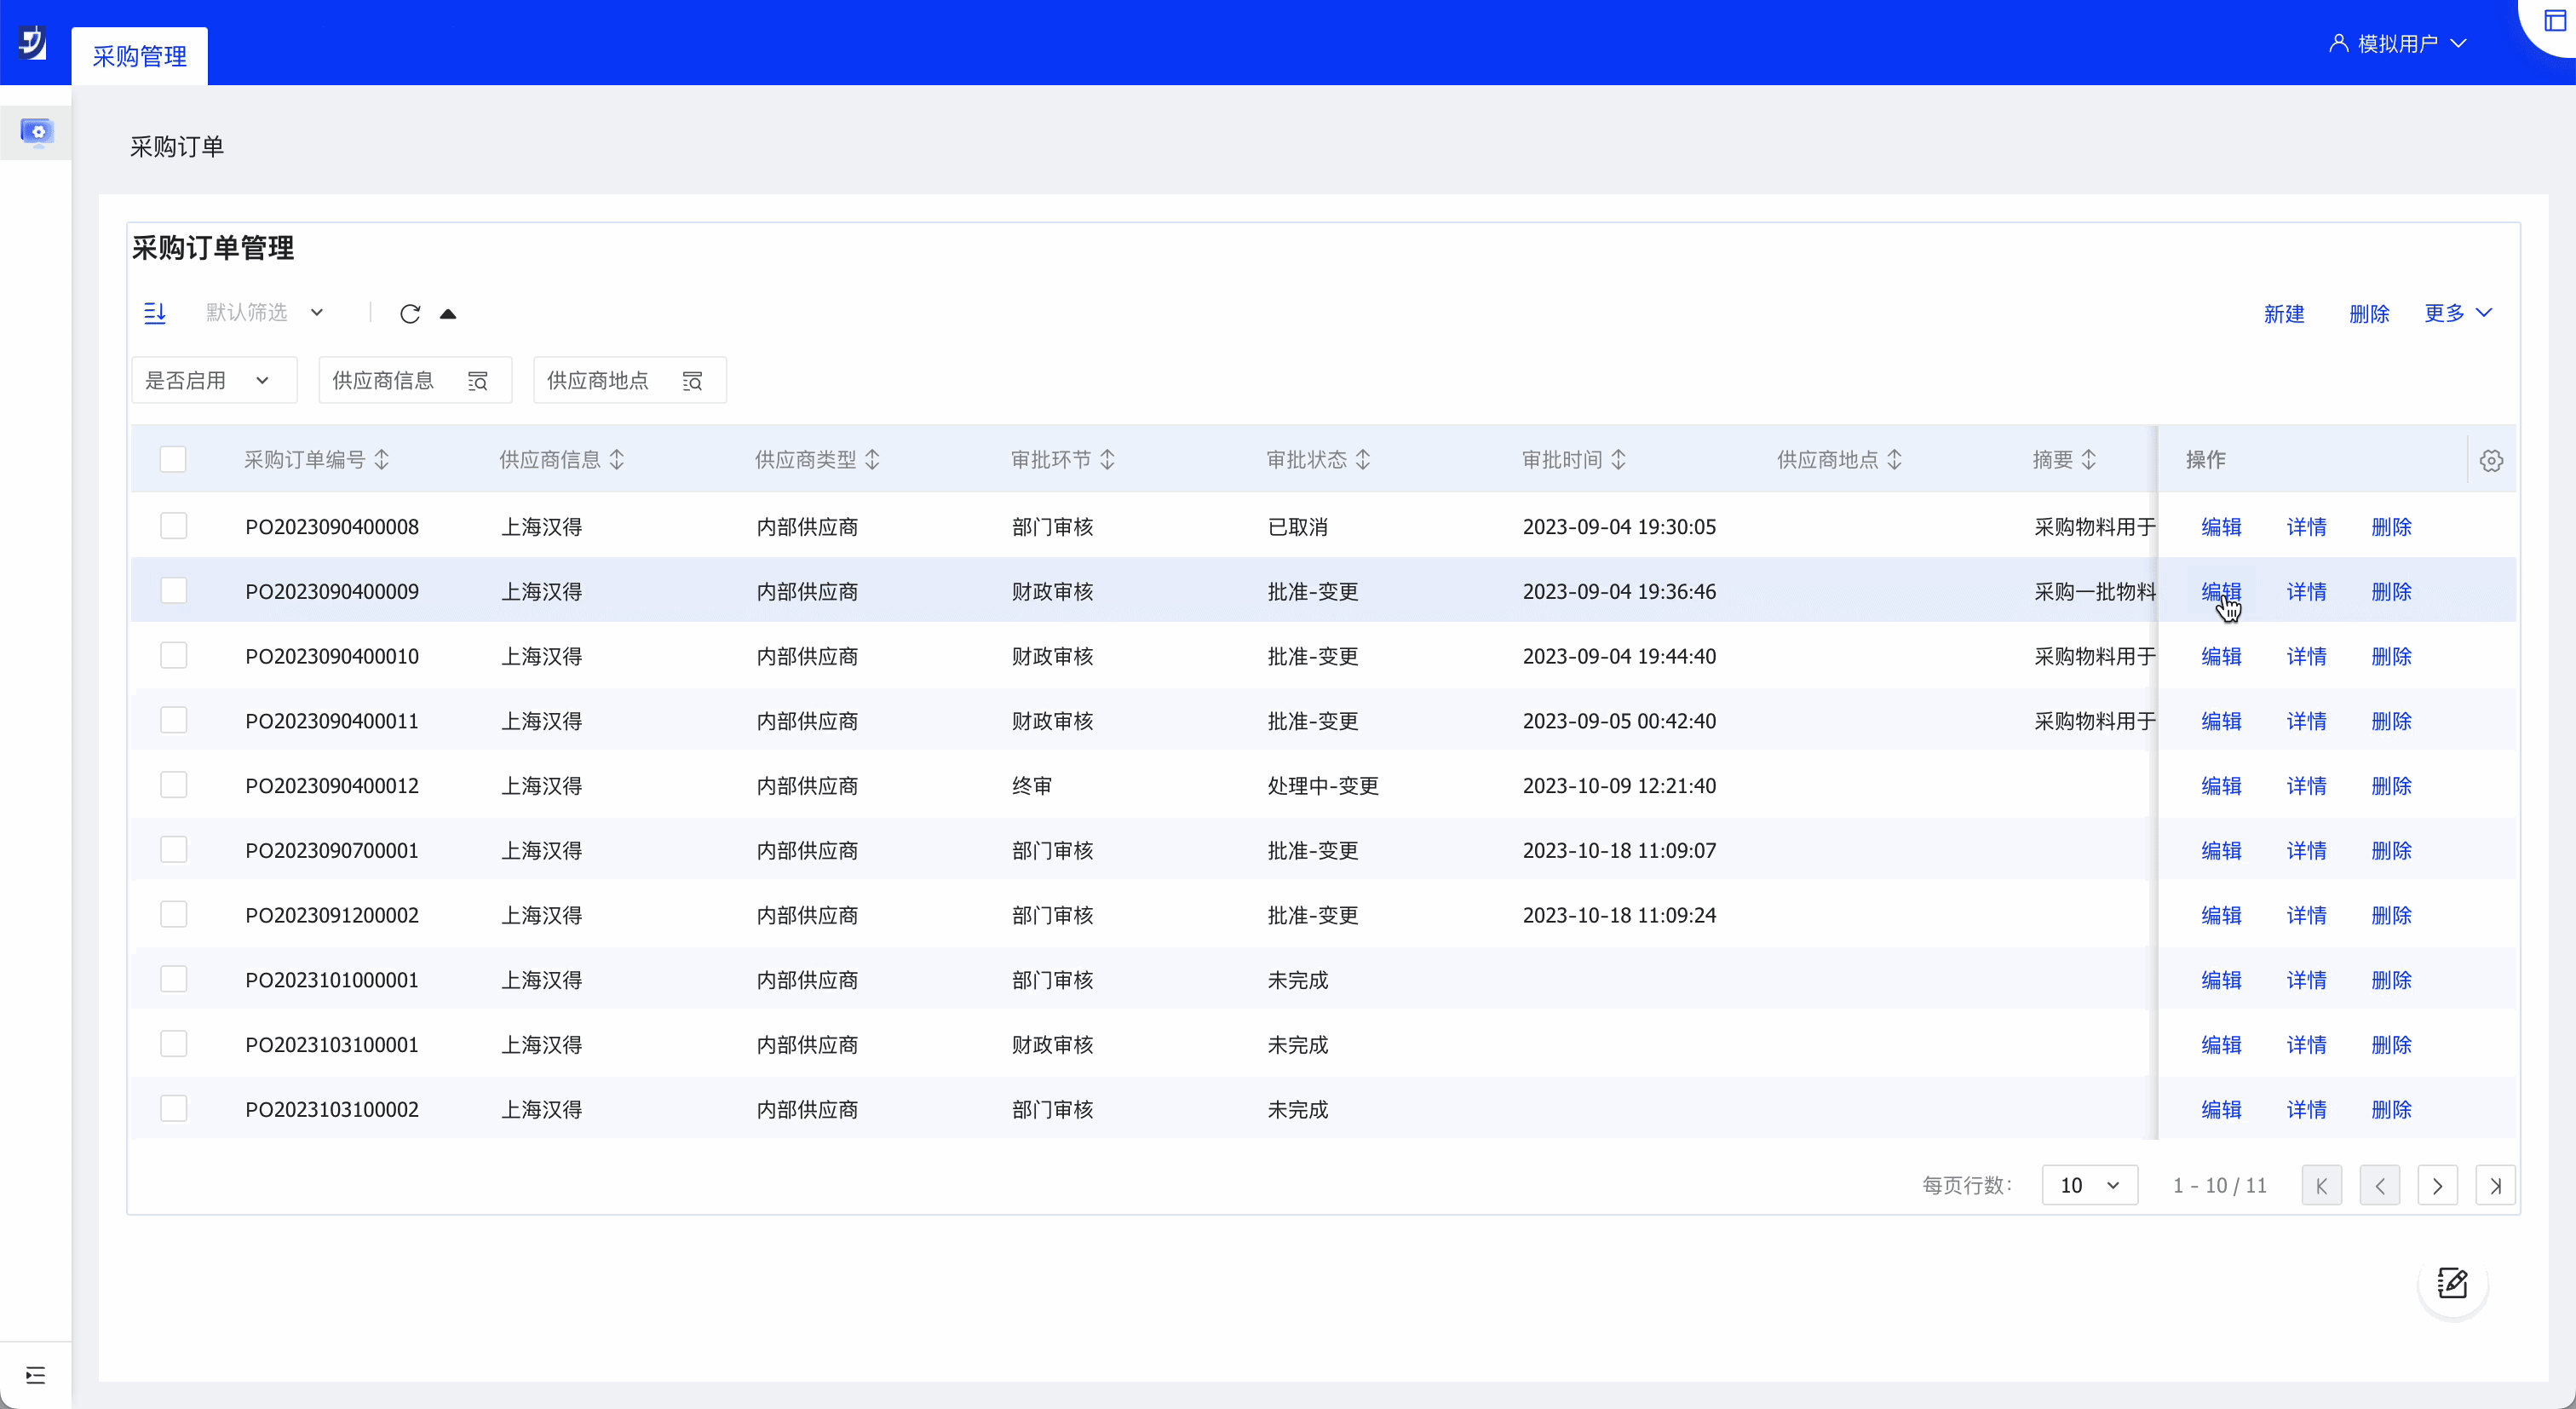
Task: Click the lookup icon in the 供应商信息 field
Action: (478, 381)
